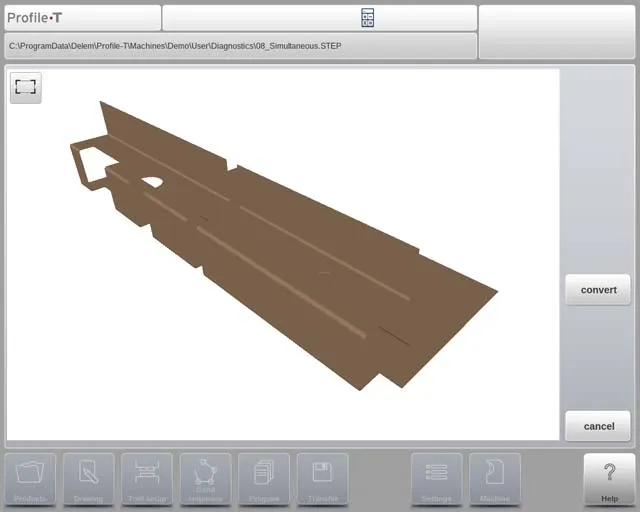Click the fit-to-view frame icon
Viewport: 640px width, 512px height.
pos(26,88)
